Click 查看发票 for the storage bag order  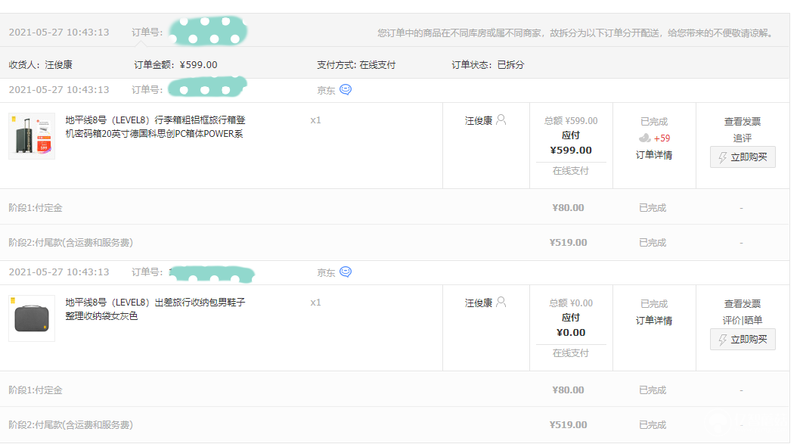click(x=742, y=304)
